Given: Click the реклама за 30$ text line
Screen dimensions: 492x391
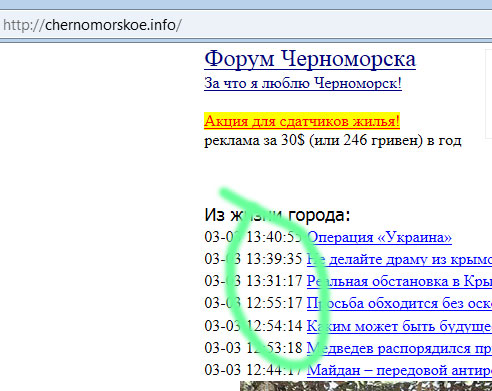Looking at the screenshot, I should click(333, 141).
